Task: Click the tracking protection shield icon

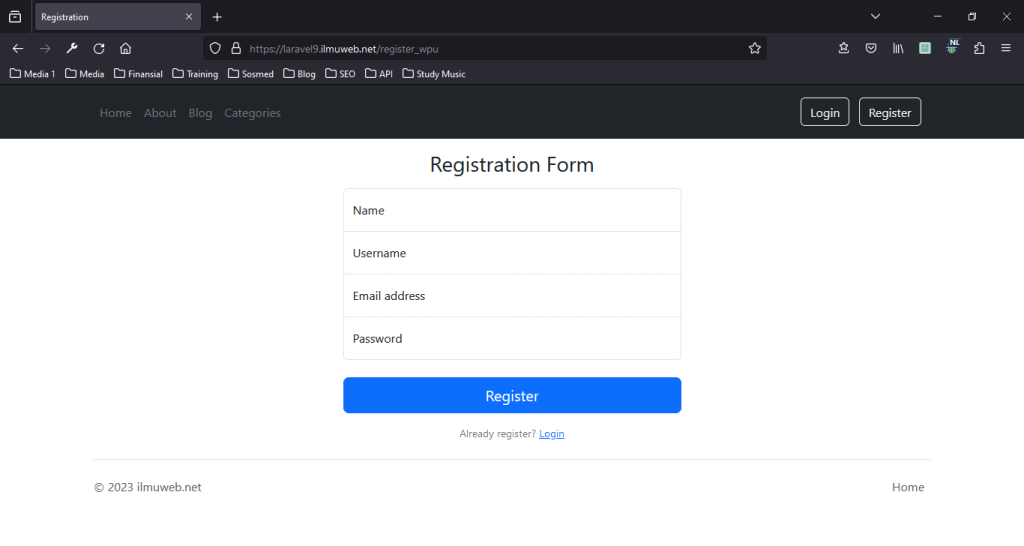Action: point(215,48)
